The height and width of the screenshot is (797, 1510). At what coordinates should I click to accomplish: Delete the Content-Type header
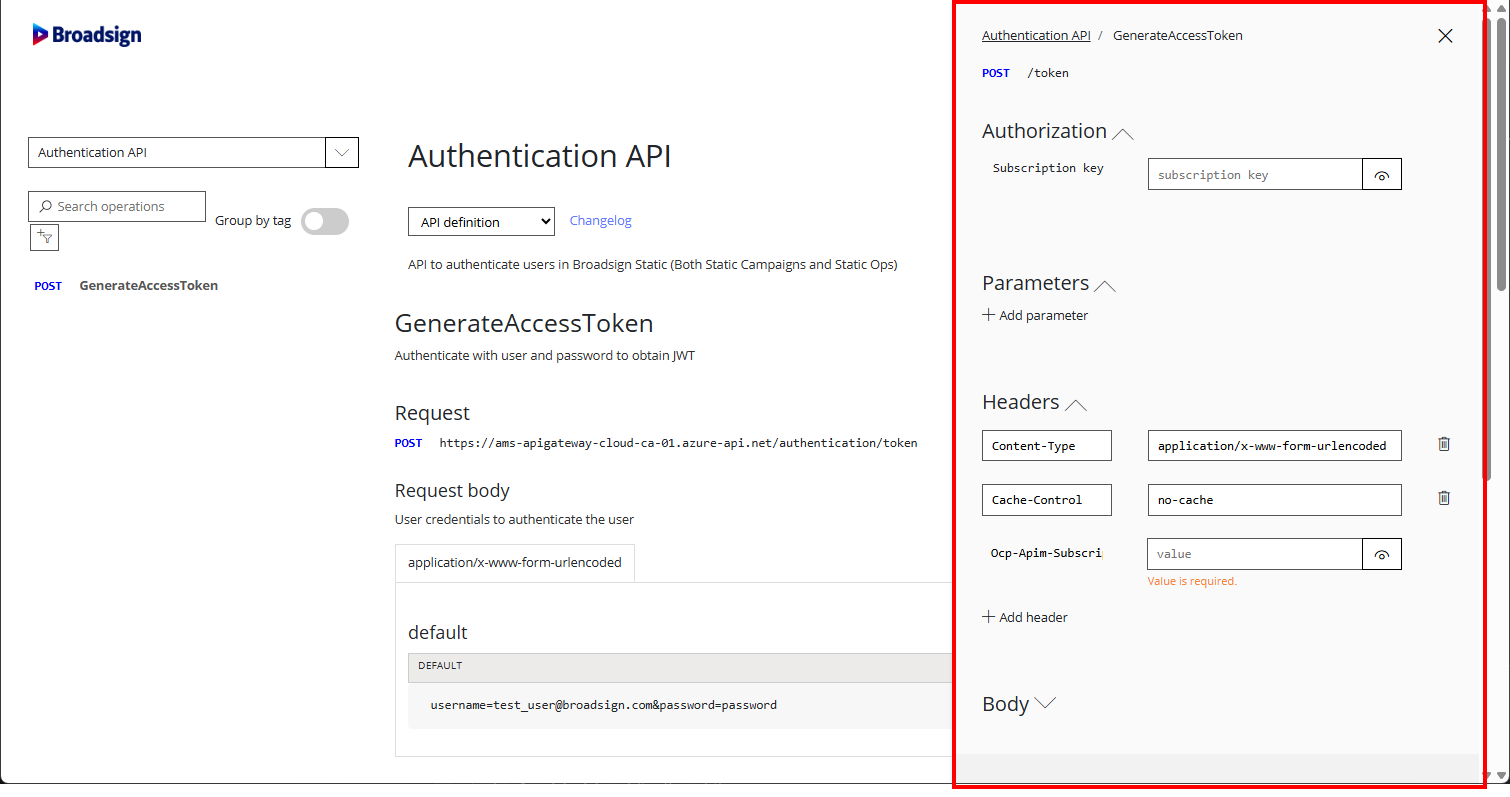[1444, 444]
